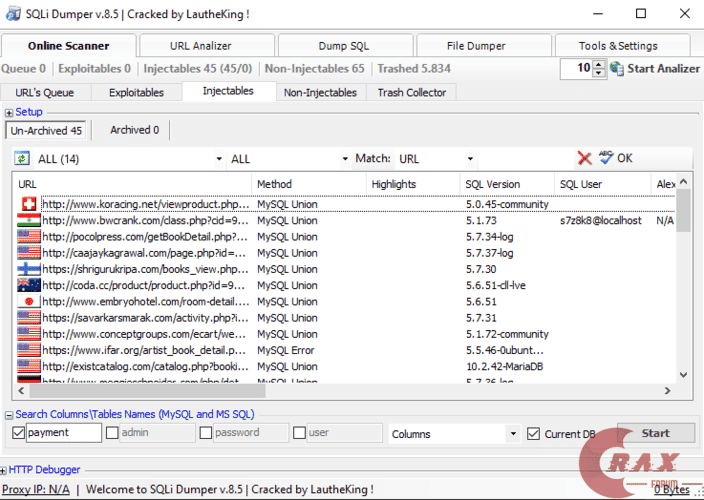Open the second ALL filter dropdown
This screenshot has width=704, height=500.
[345, 159]
